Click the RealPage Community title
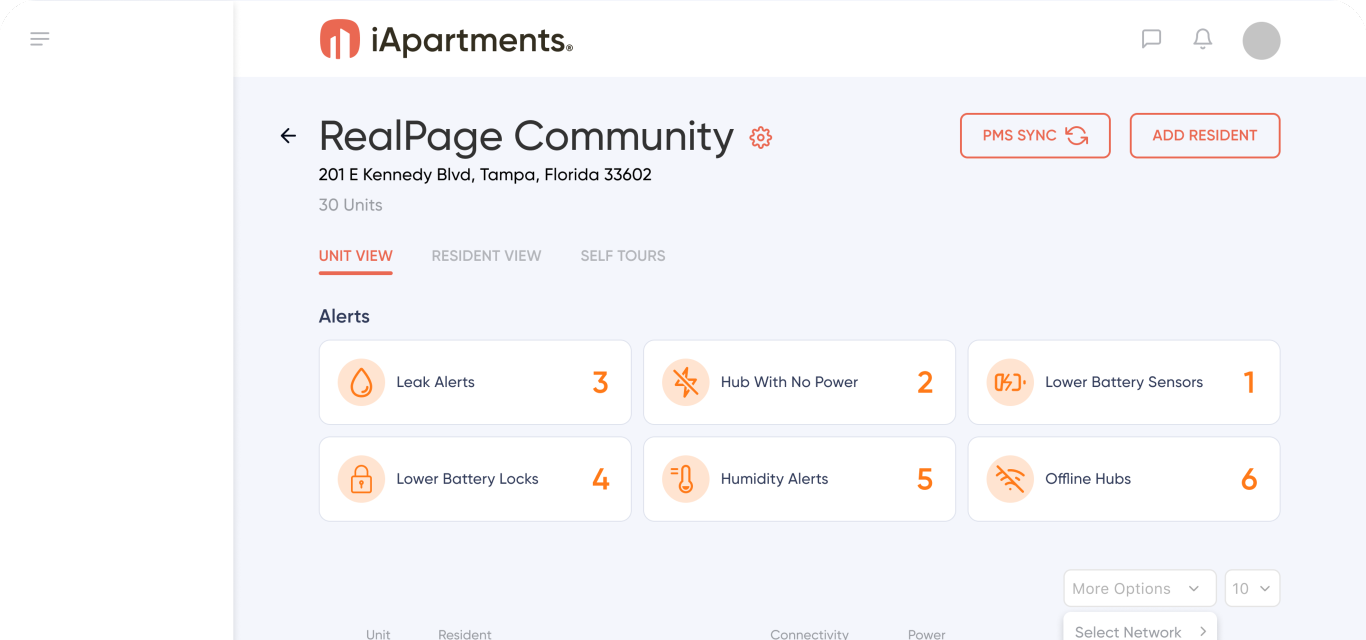 coord(526,136)
